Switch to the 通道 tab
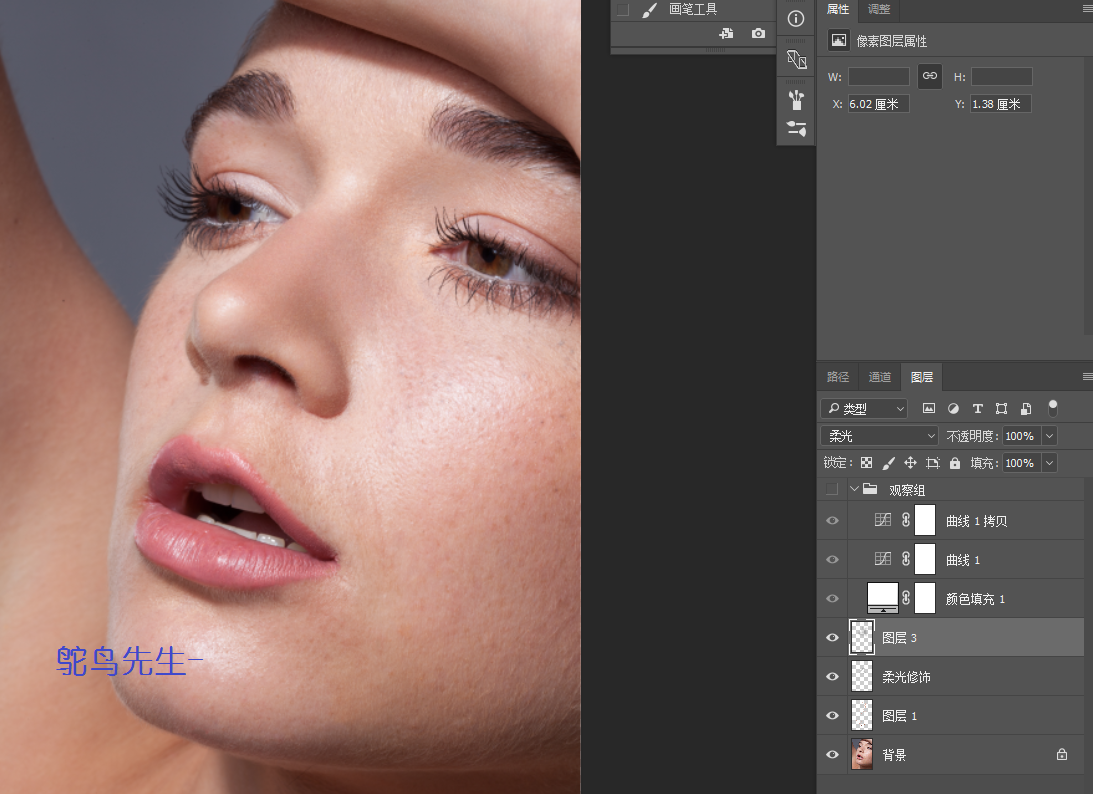Image resolution: width=1093 pixels, height=794 pixels. click(879, 377)
